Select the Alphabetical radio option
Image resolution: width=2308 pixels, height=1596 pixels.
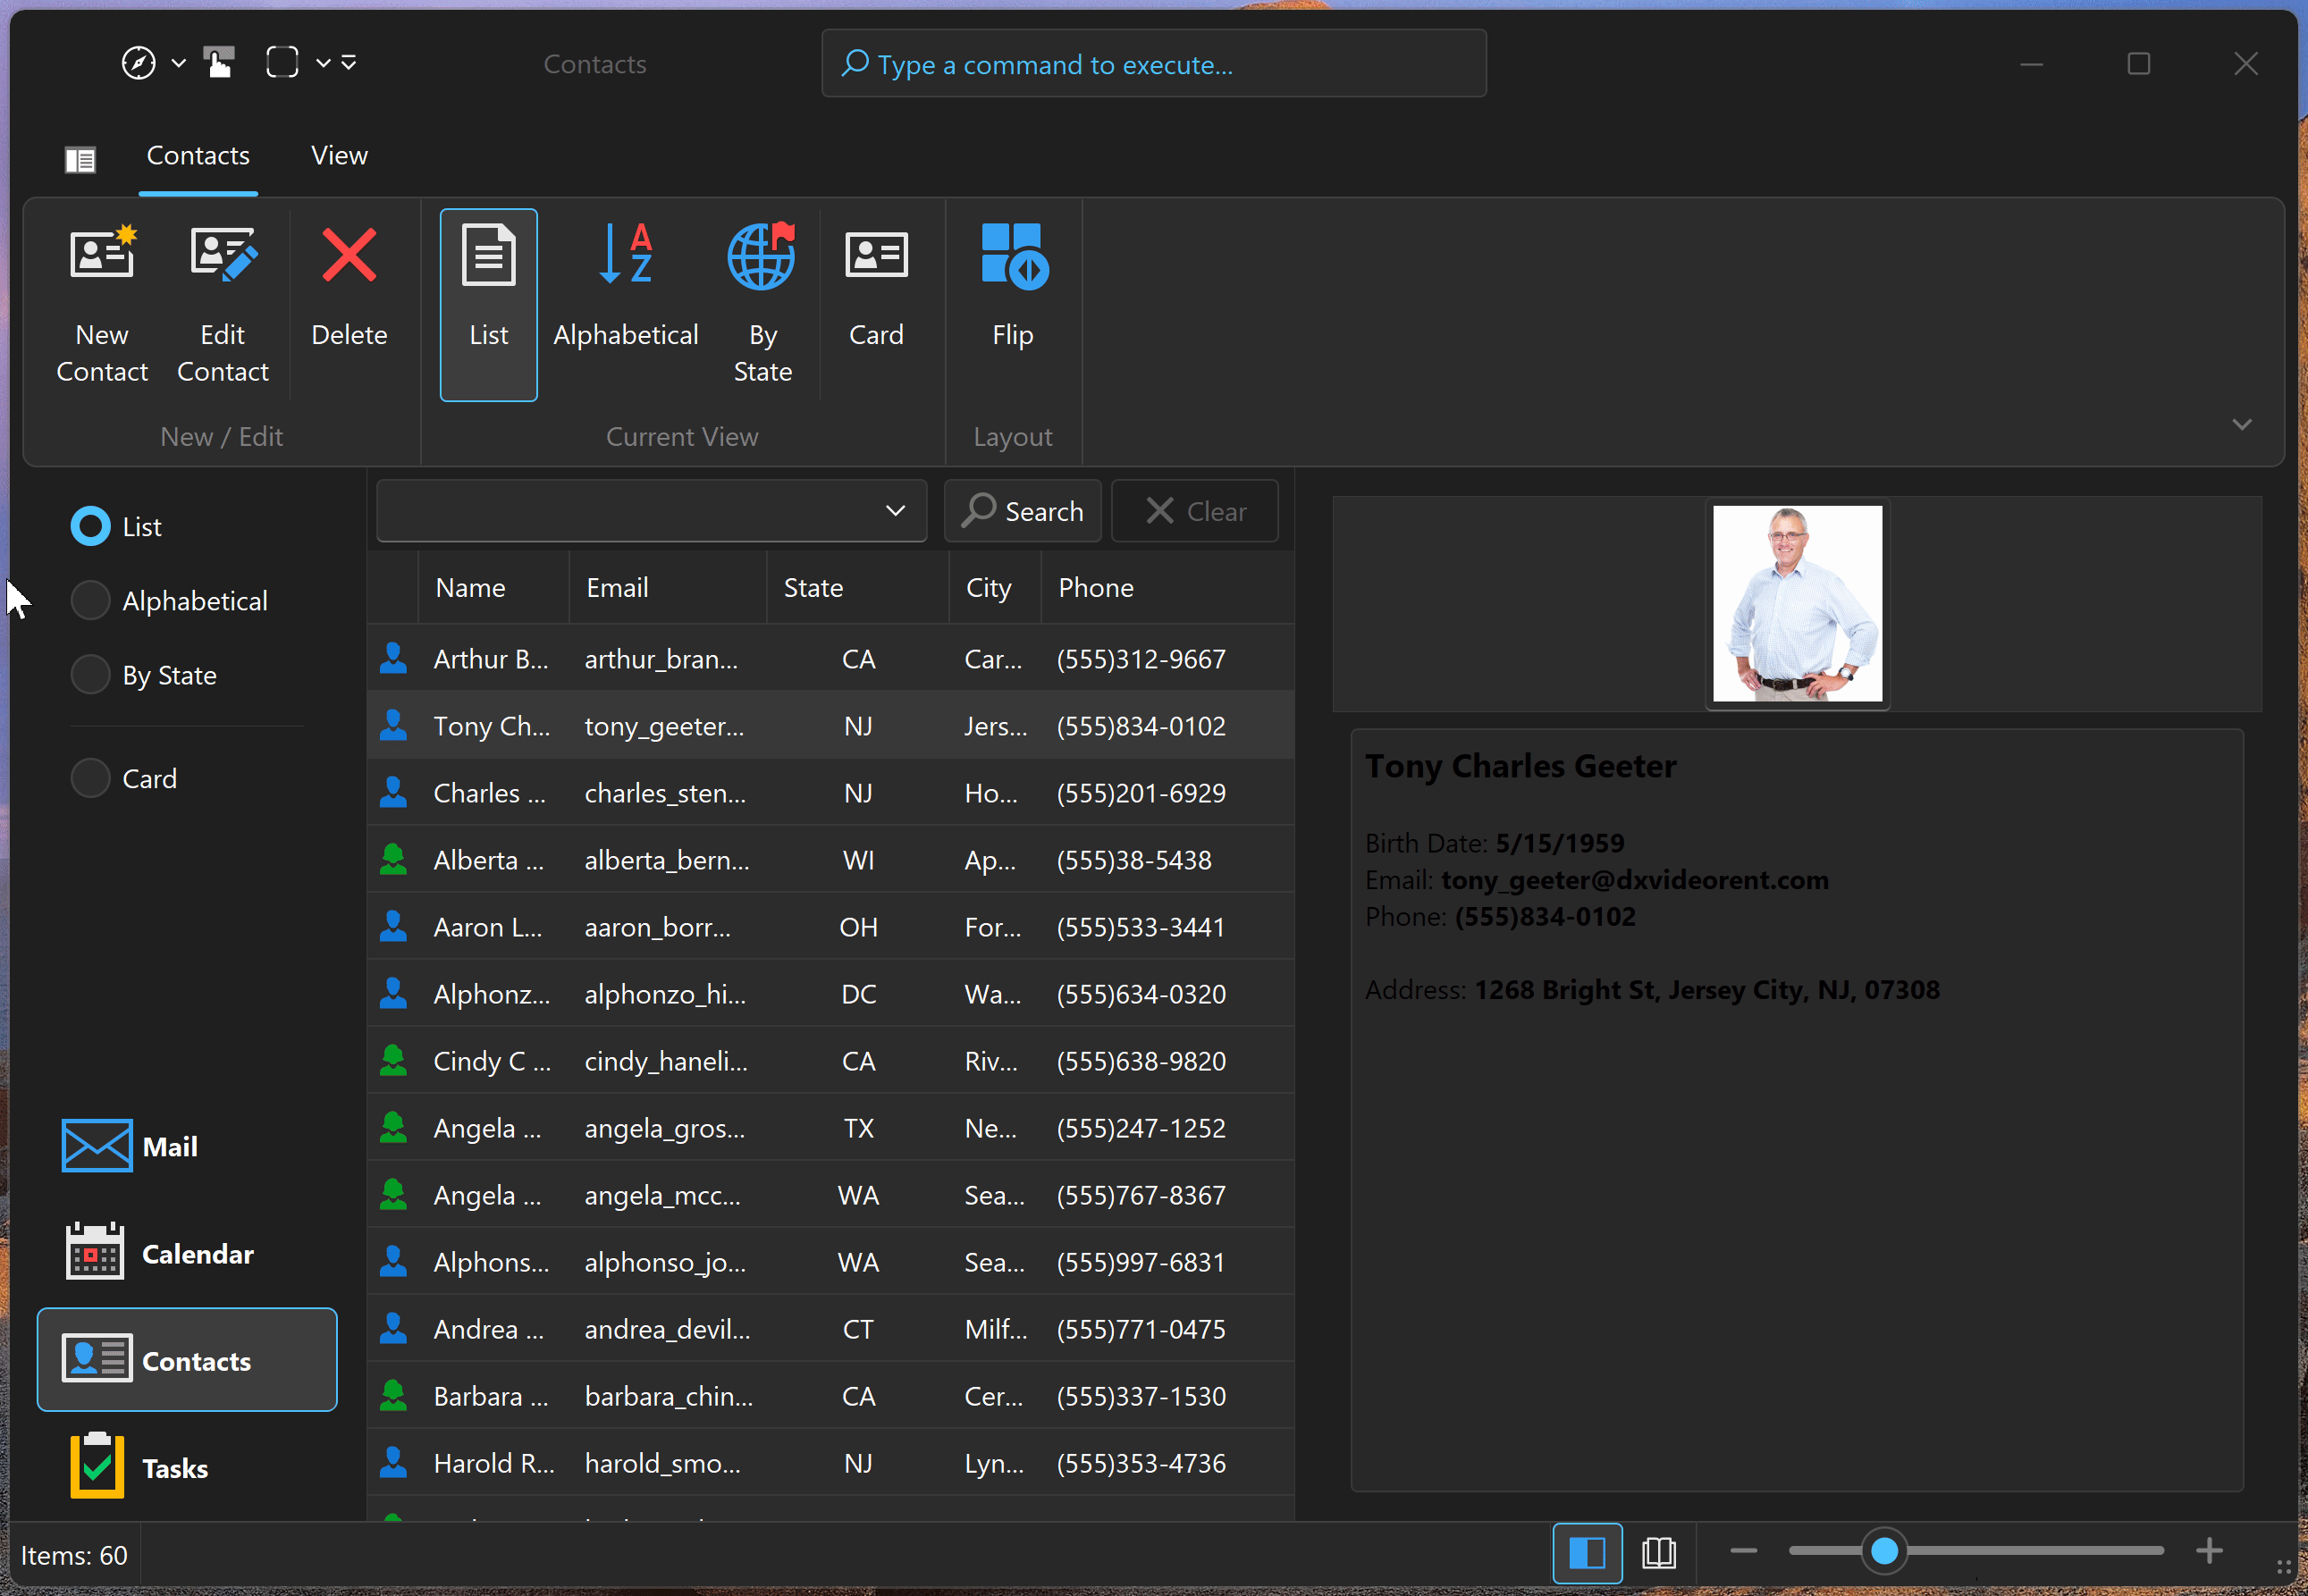pos(90,600)
